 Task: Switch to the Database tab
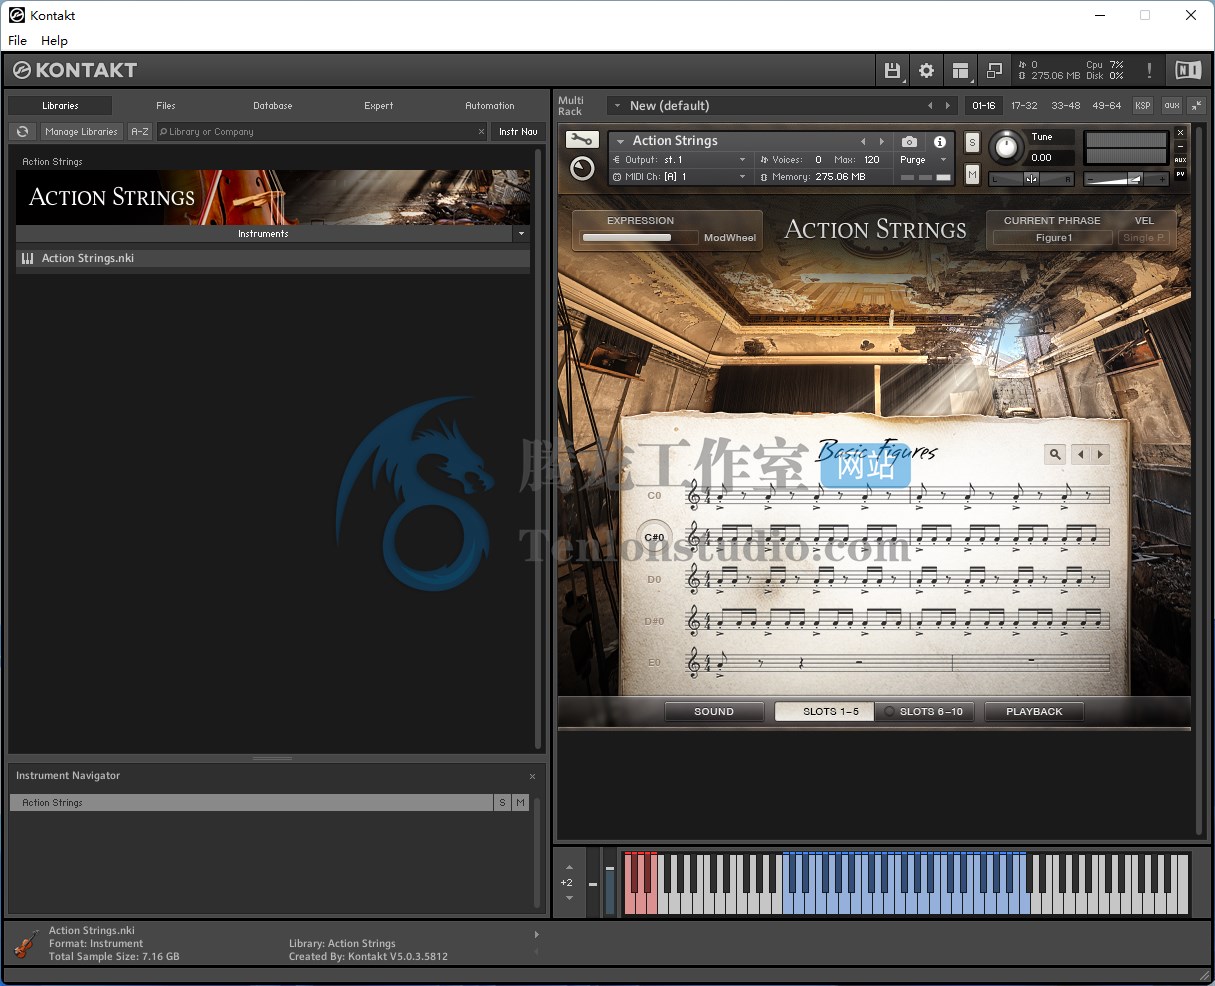click(272, 105)
